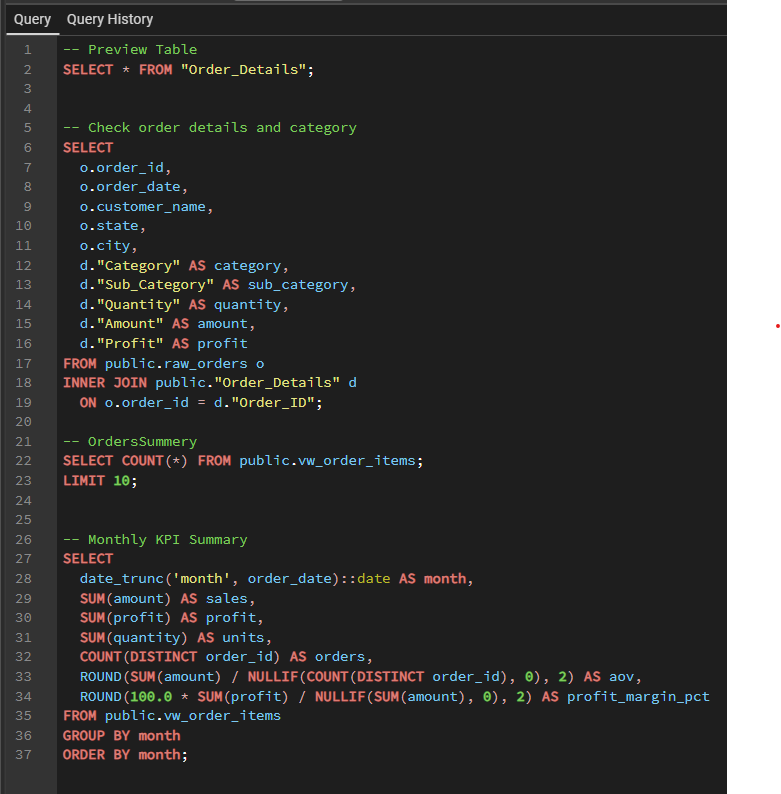
Task: Select the Query tab
Action: coord(32,19)
